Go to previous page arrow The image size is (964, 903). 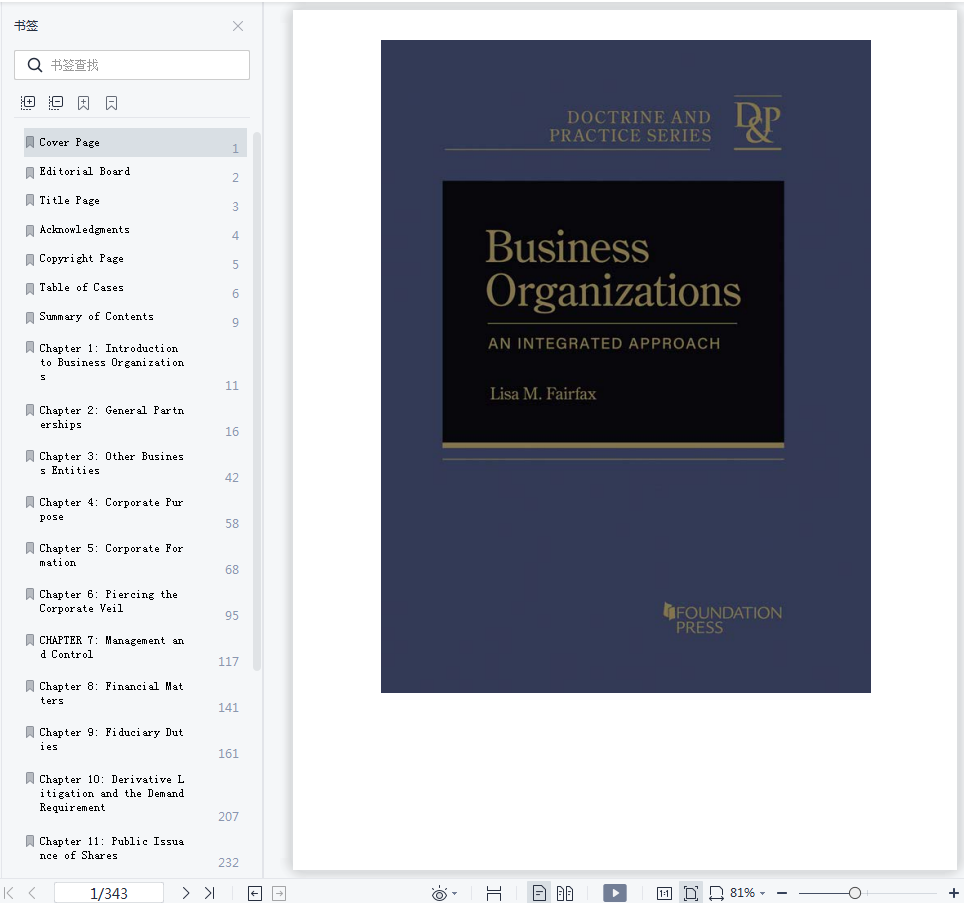point(32,893)
